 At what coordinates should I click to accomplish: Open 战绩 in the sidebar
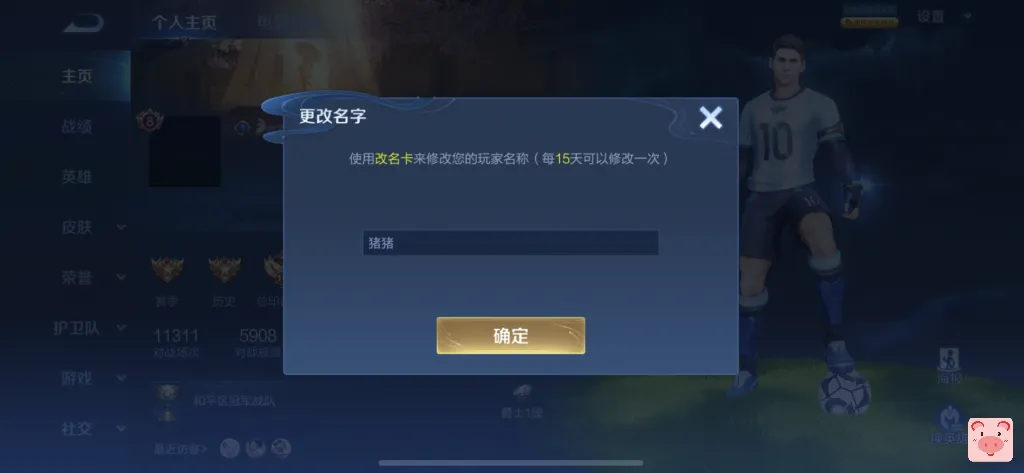point(77,126)
